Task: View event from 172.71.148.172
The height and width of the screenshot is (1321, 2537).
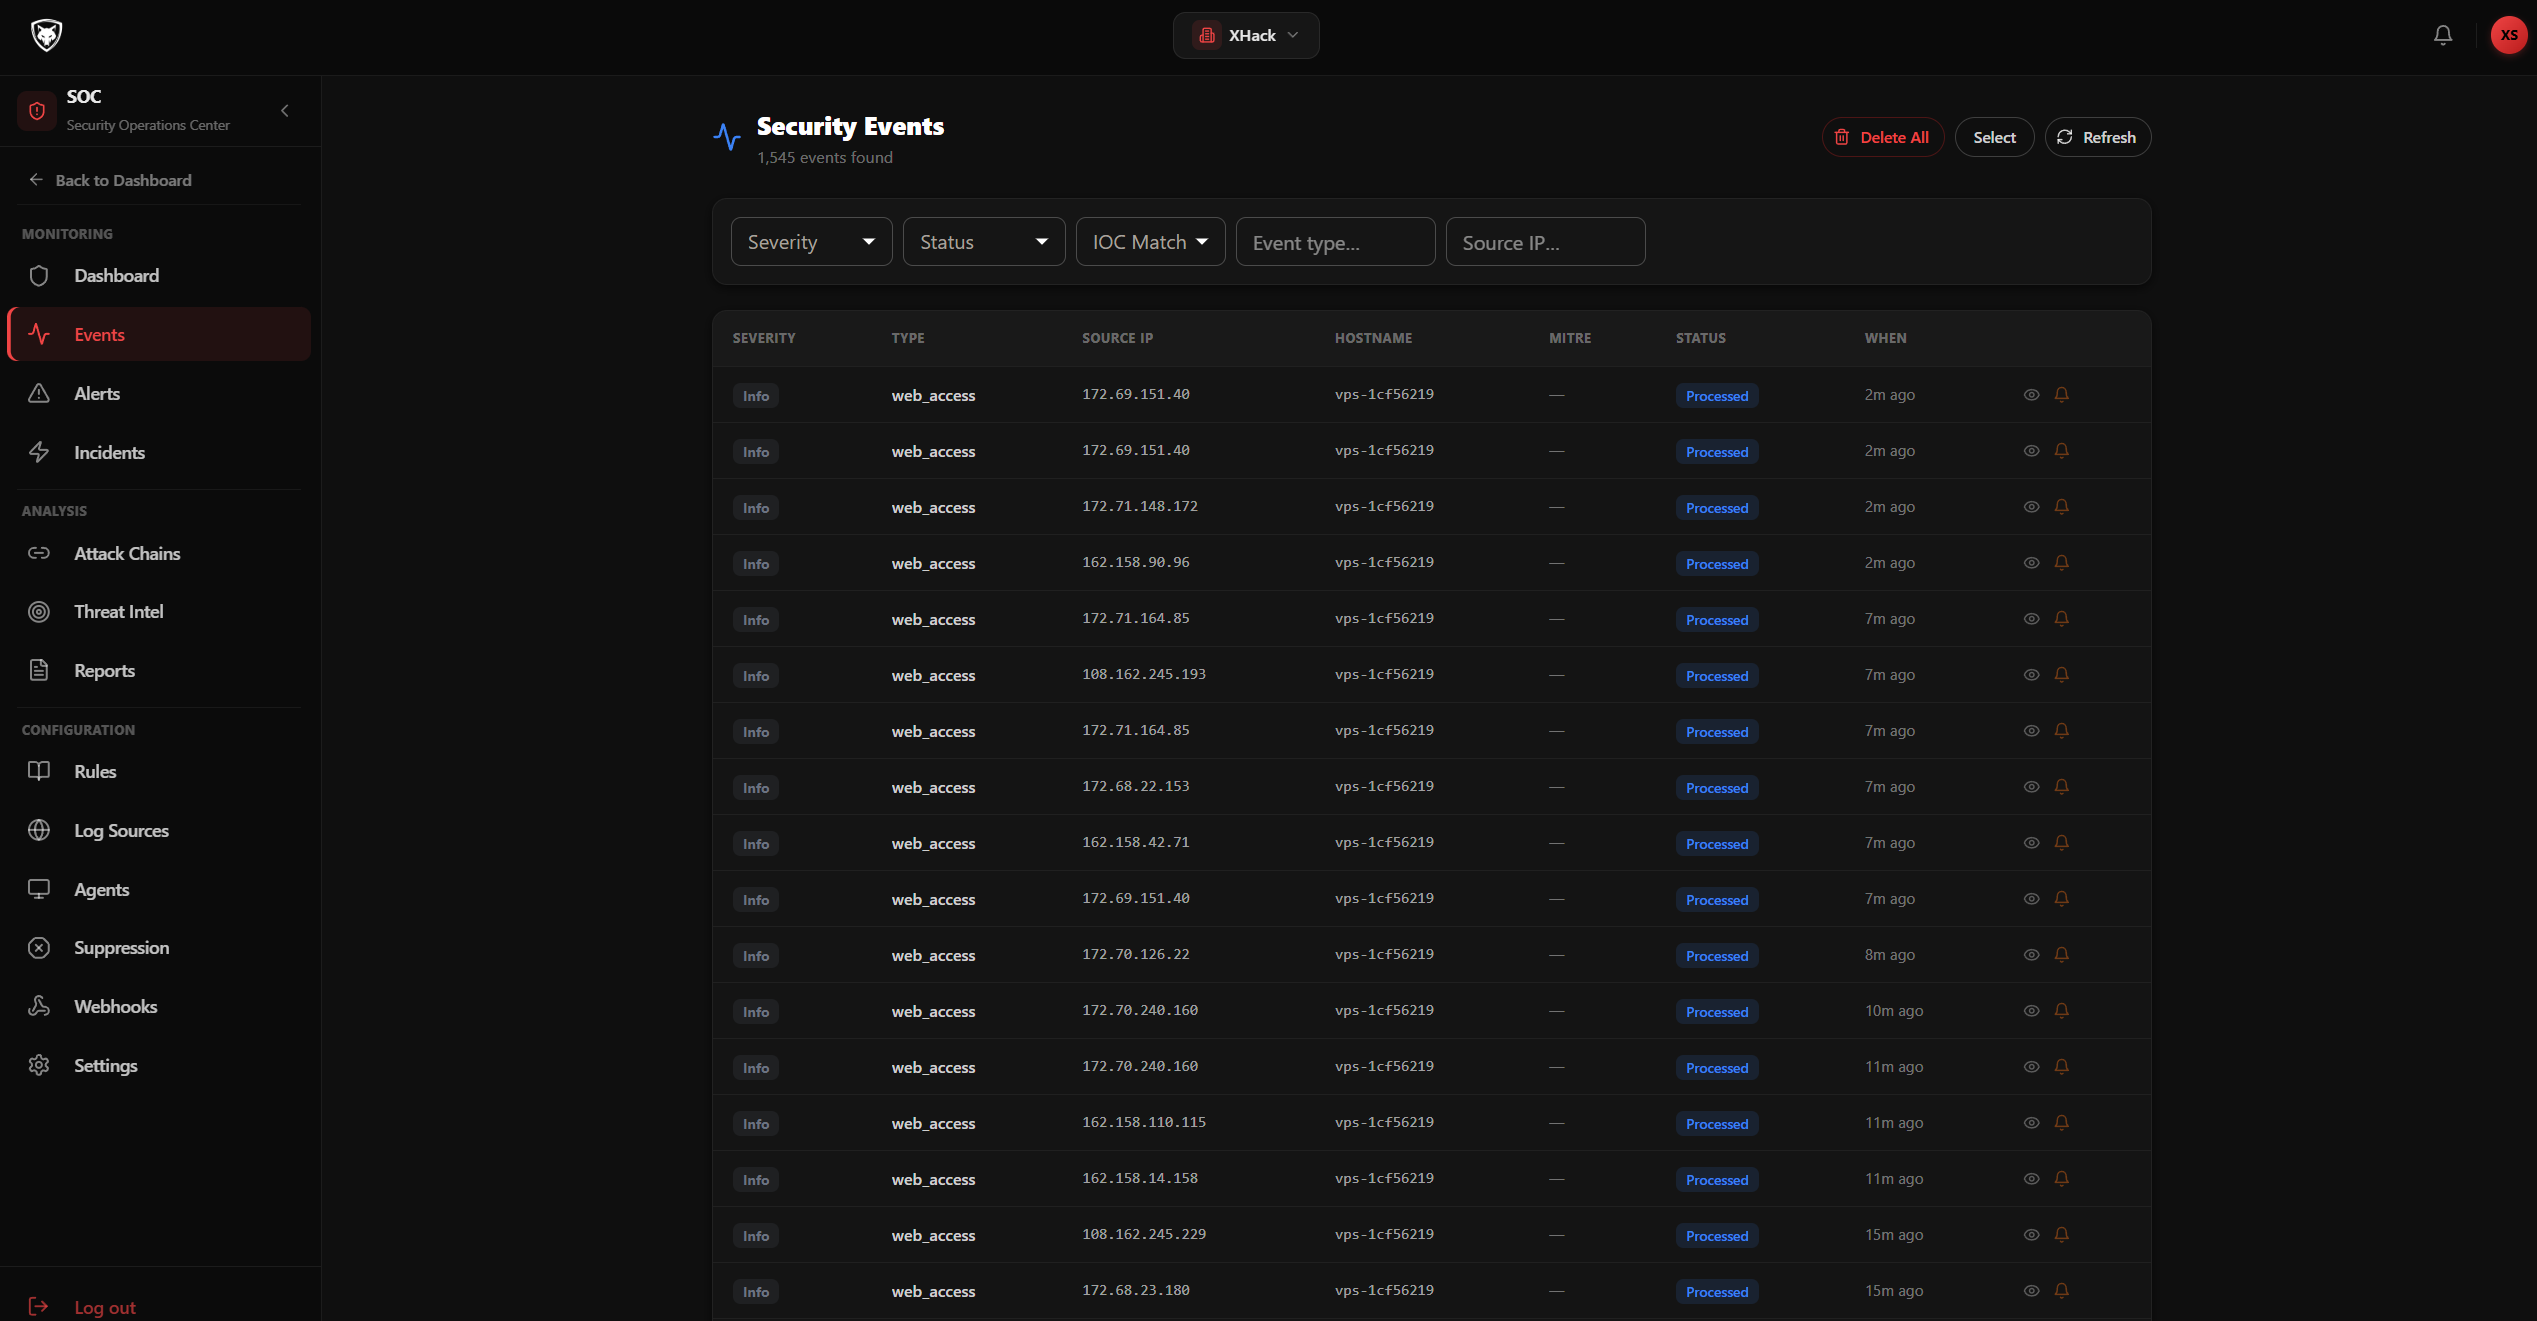Action: [2031, 507]
